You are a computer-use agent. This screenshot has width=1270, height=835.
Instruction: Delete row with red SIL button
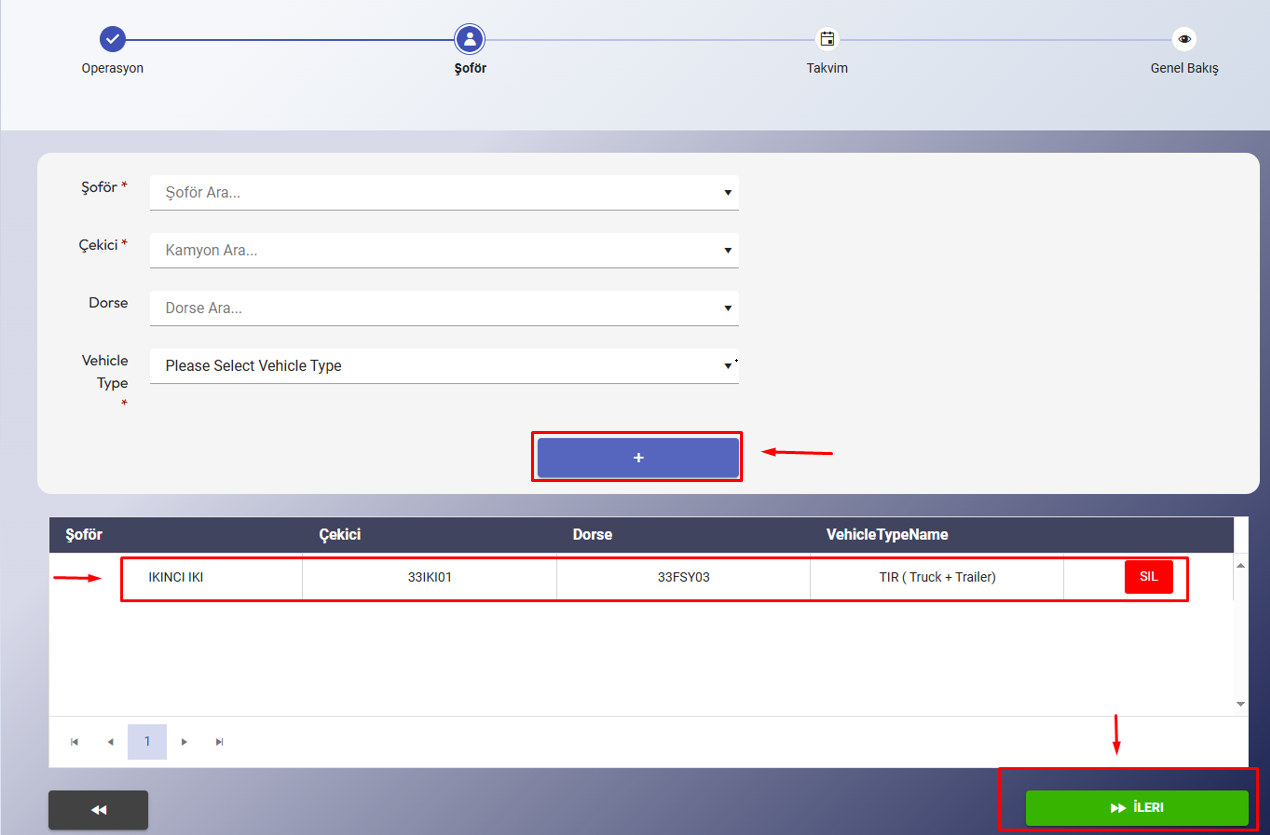click(1148, 577)
